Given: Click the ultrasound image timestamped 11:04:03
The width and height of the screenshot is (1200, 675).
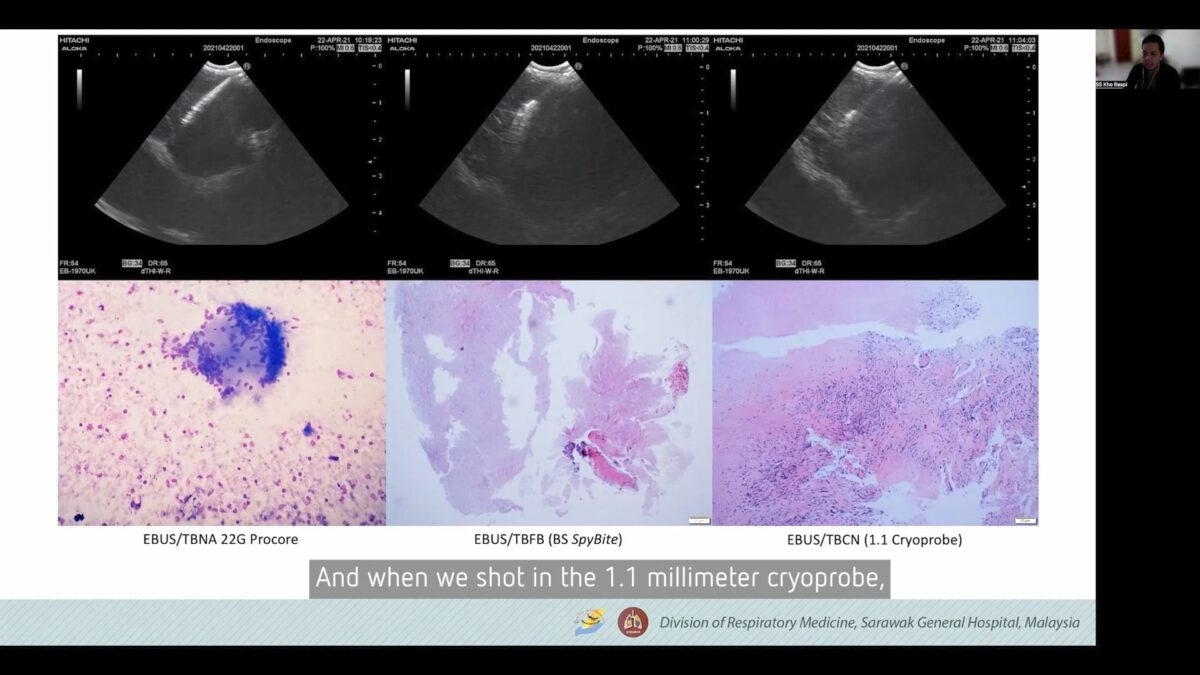Looking at the screenshot, I should tap(875, 157).
